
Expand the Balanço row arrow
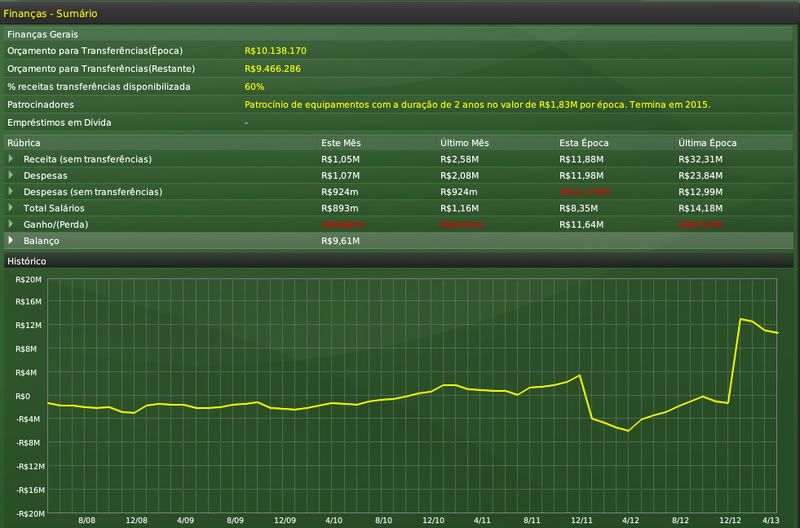coord(11,241)
